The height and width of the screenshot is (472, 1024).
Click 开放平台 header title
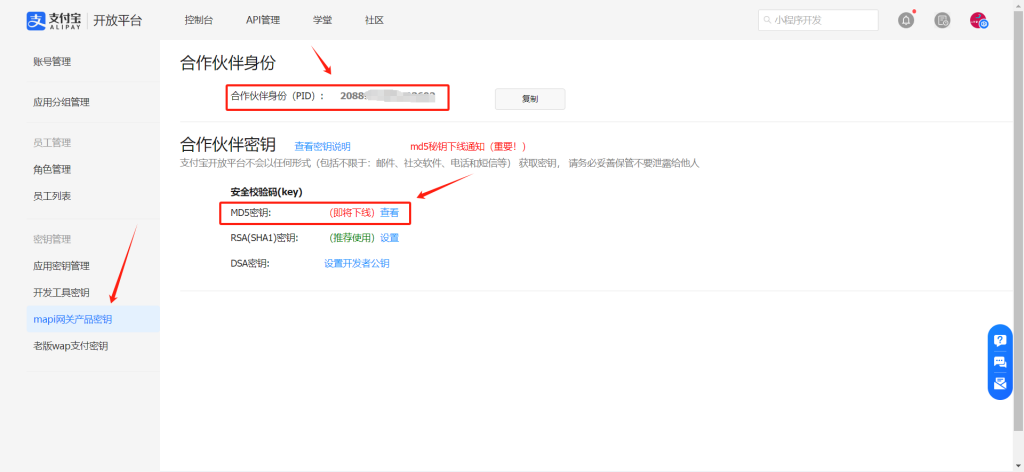tap(118, 20)
